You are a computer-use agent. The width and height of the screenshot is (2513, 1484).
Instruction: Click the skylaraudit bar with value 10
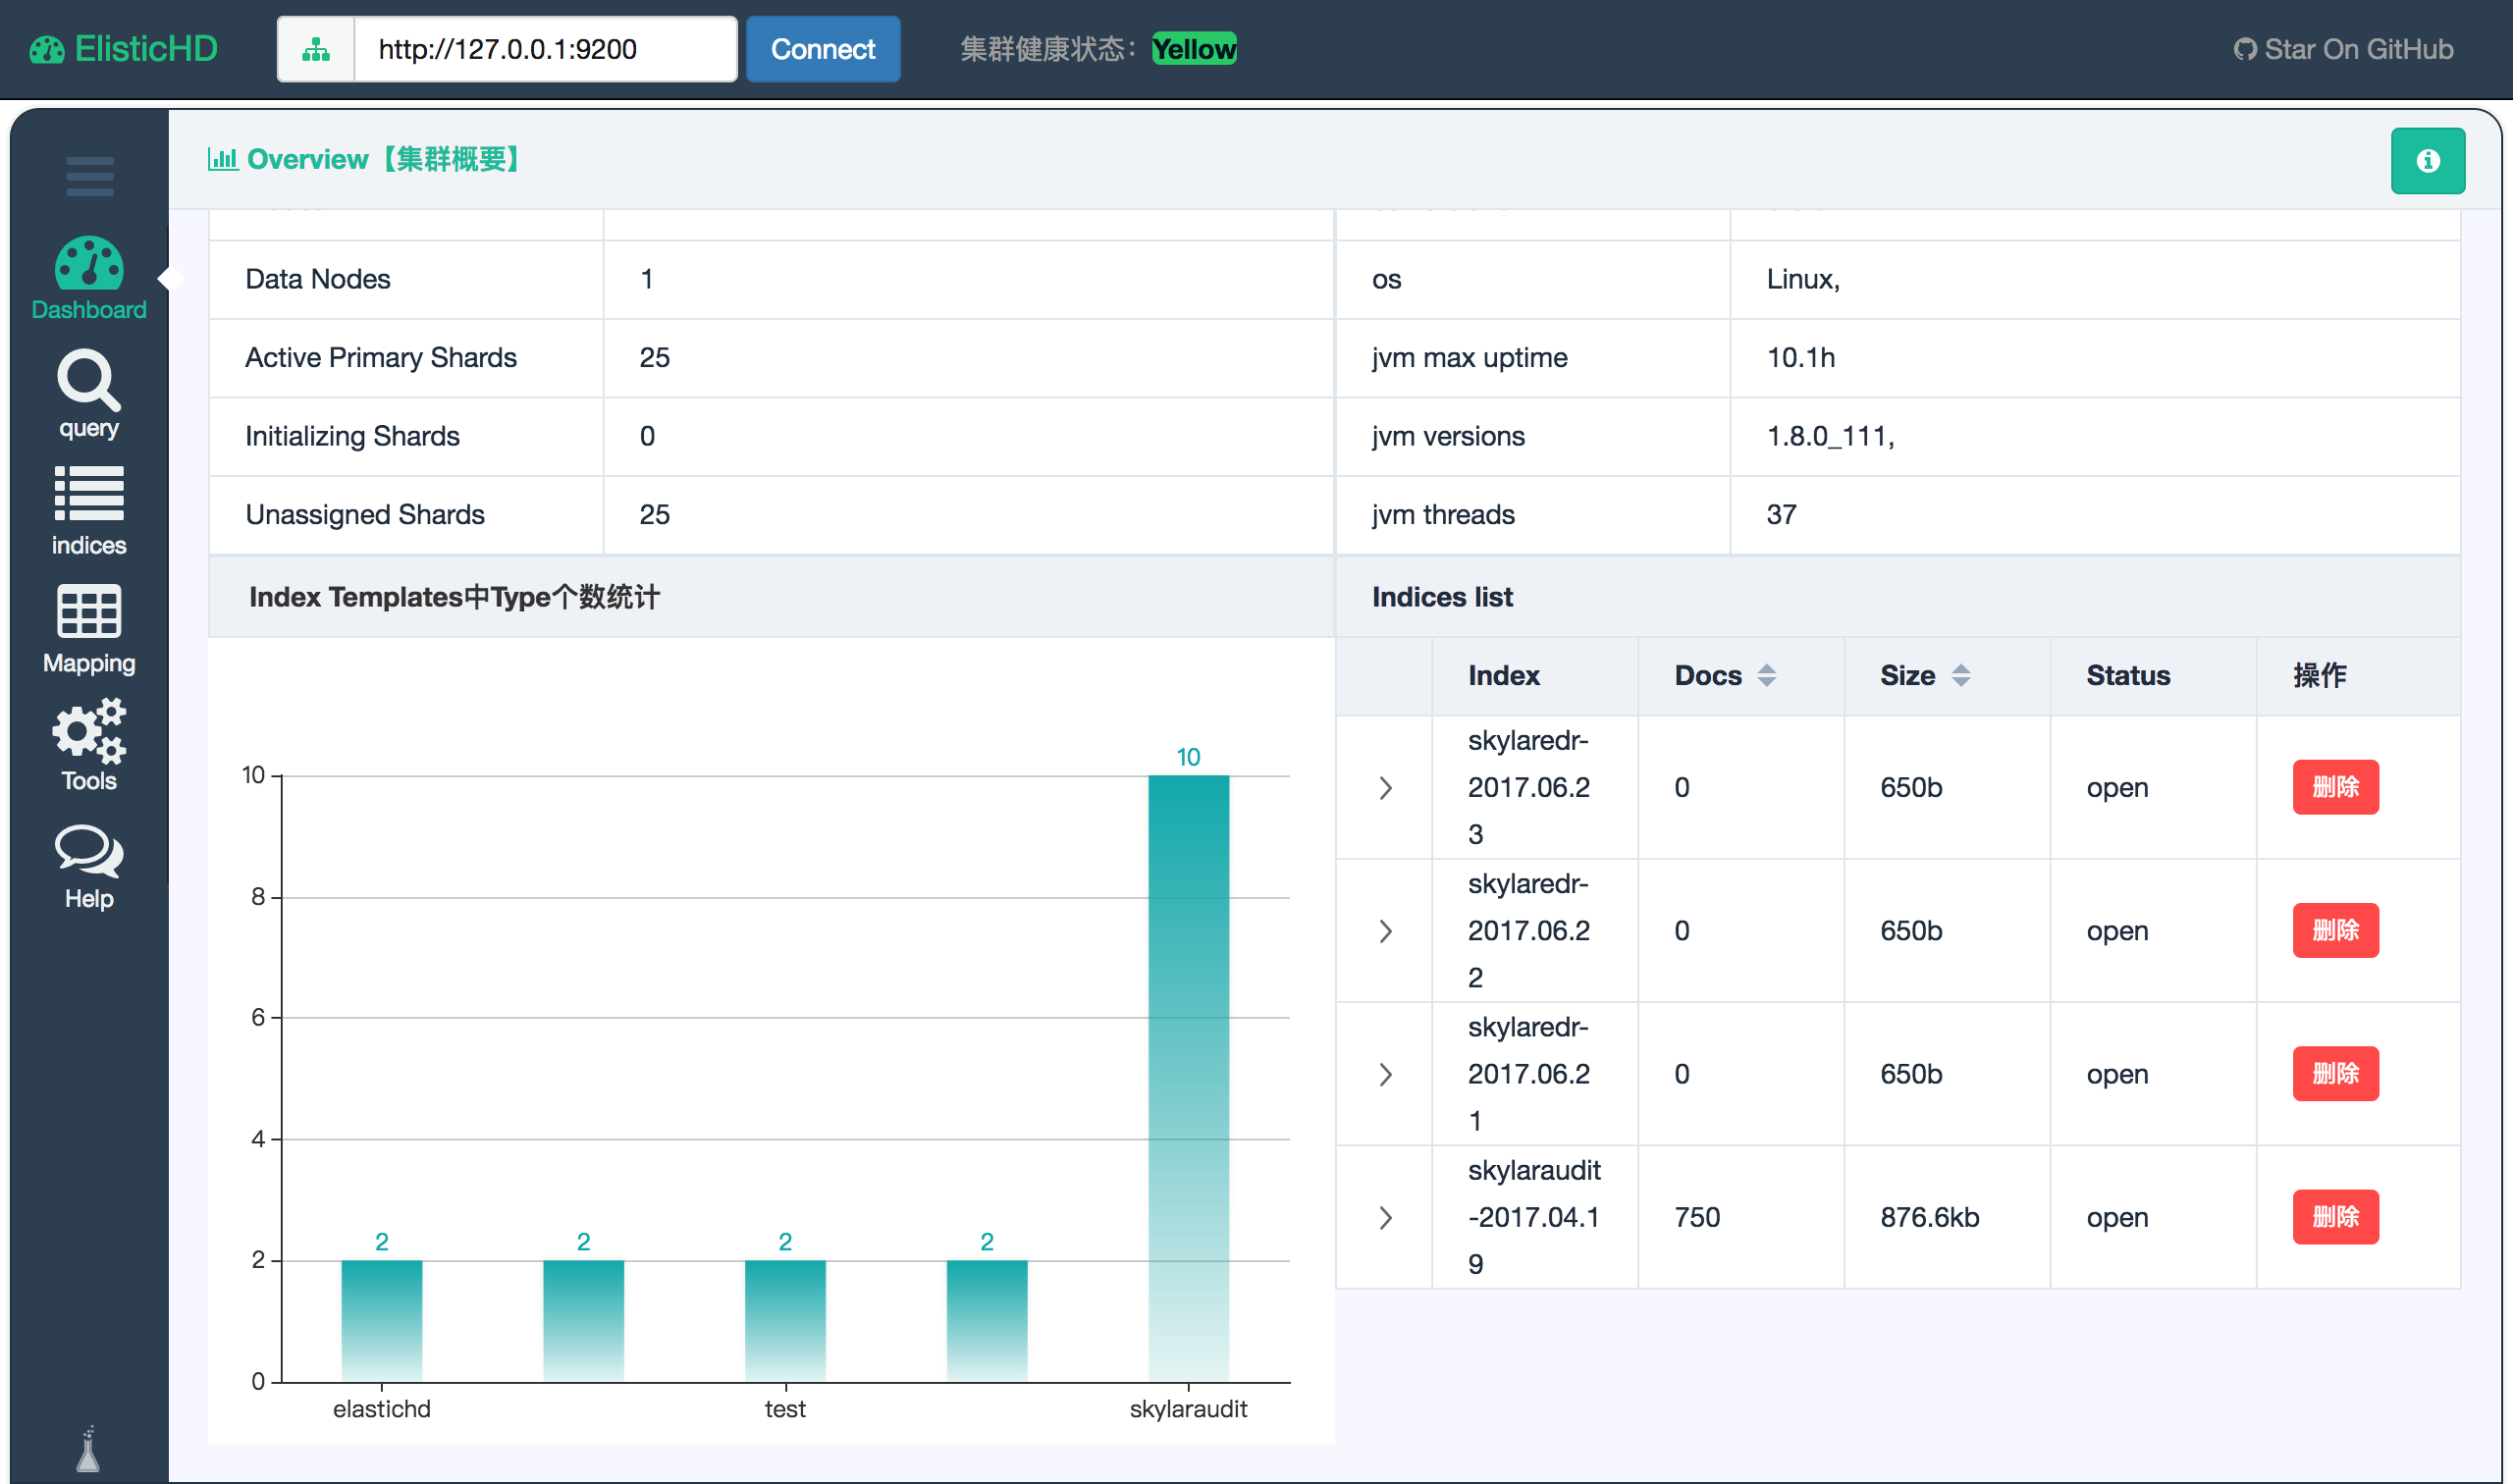point(1188,1078)
